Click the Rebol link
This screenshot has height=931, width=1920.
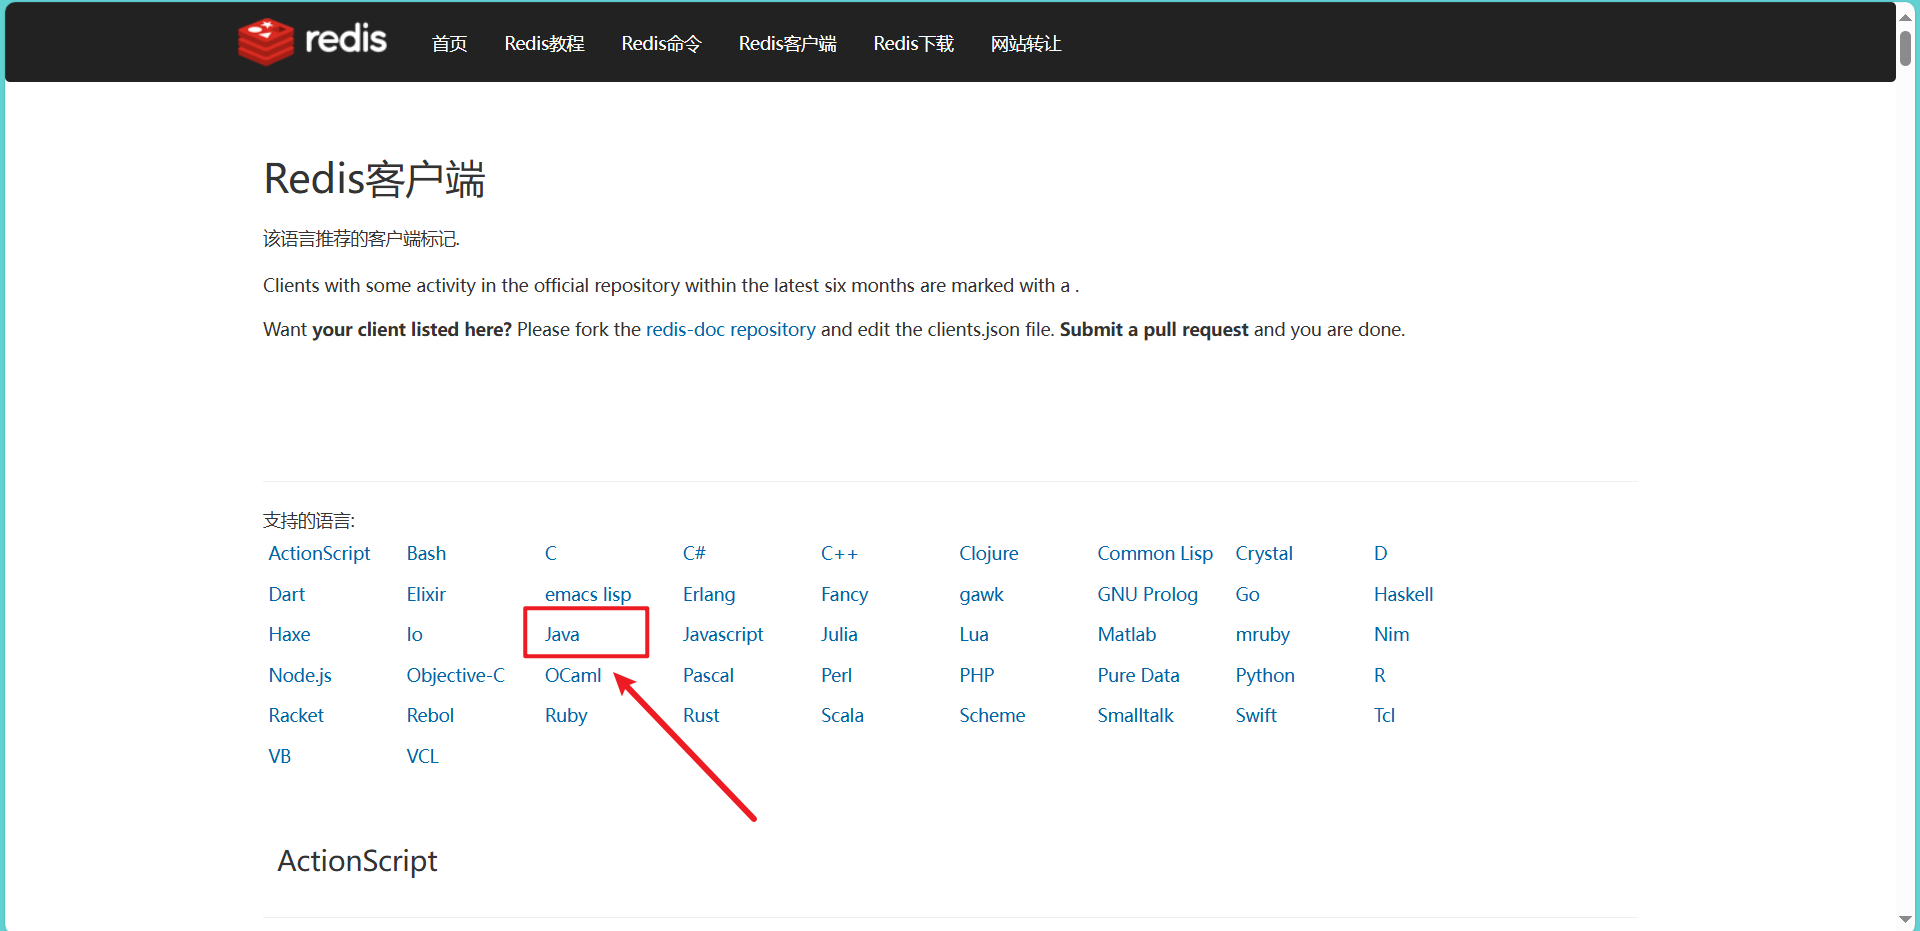[x=430, y=716]
